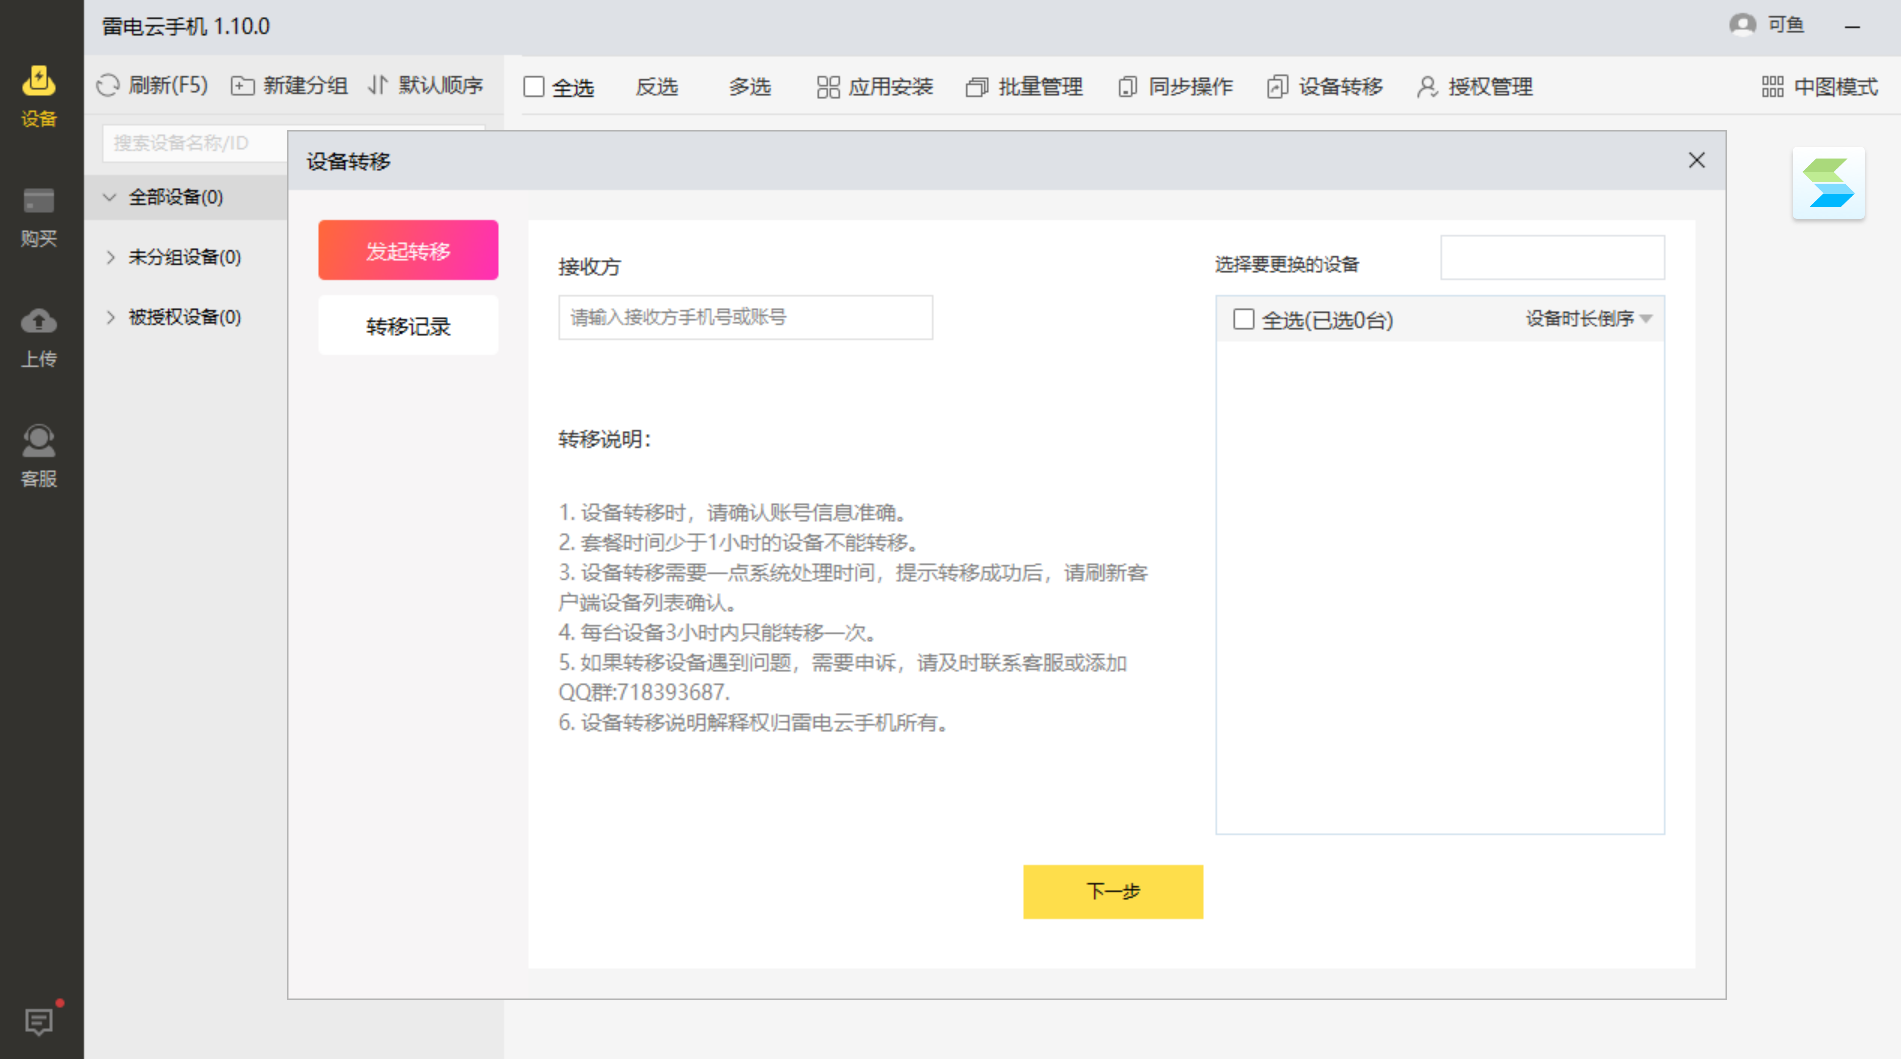1901x1059 pixels.
Task: Tick 全选(已选0台) checkbox in device list
Action: 1243,319
